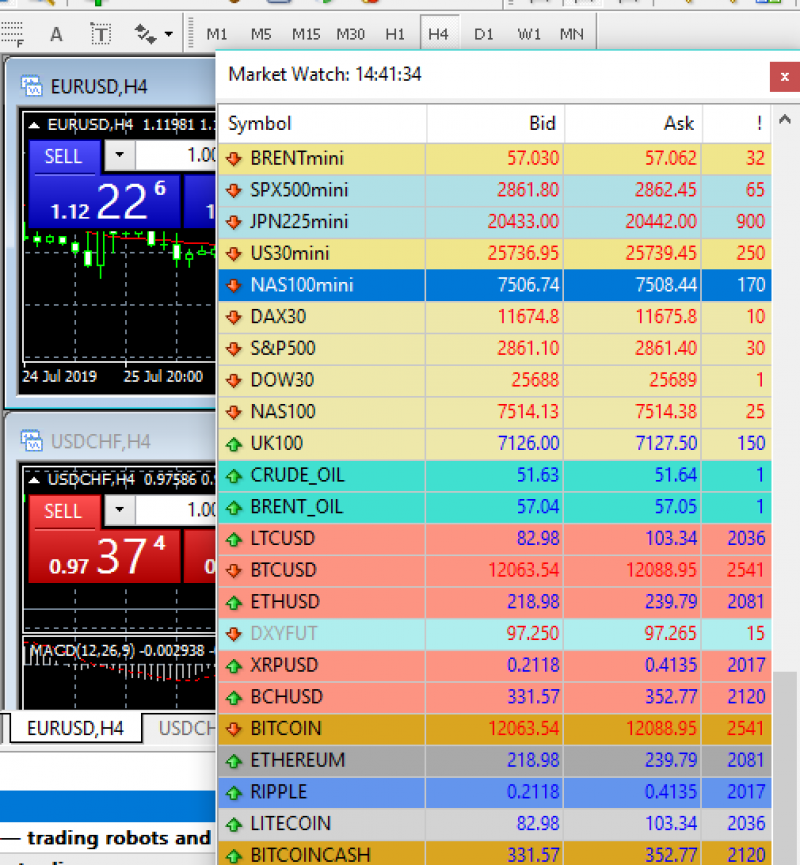Screen dimensions: 800x865
Task: Click the down arrow icon beside DAX30
Action: click(x=234, y=317)
